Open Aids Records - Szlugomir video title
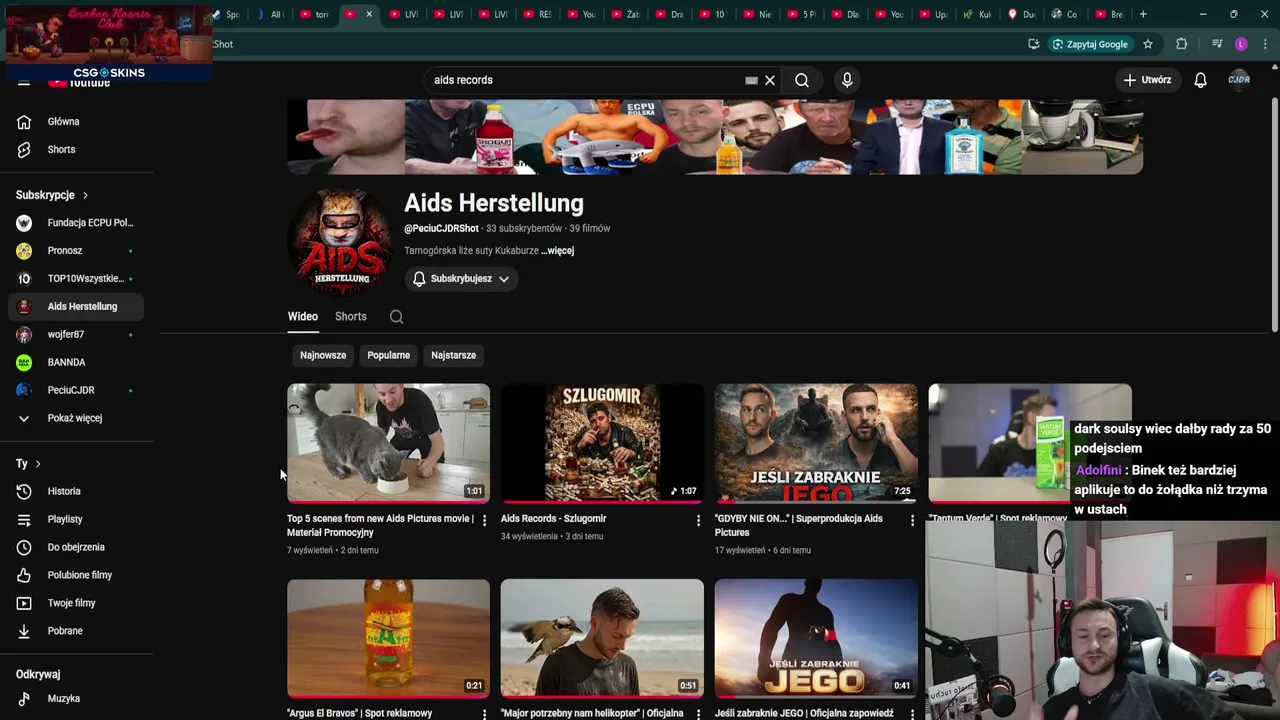Viewport: 1280px width, 720px height. pos(554,519)
